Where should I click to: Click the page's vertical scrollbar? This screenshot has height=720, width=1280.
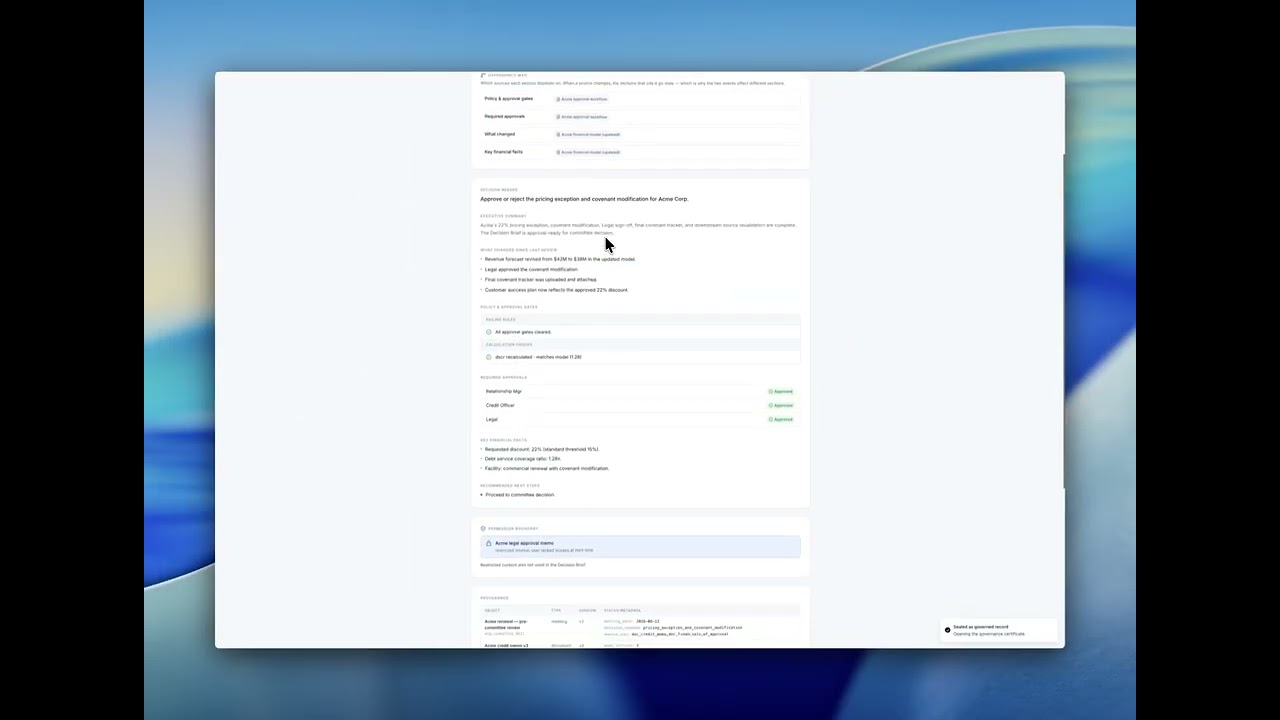coord(1063,320)
